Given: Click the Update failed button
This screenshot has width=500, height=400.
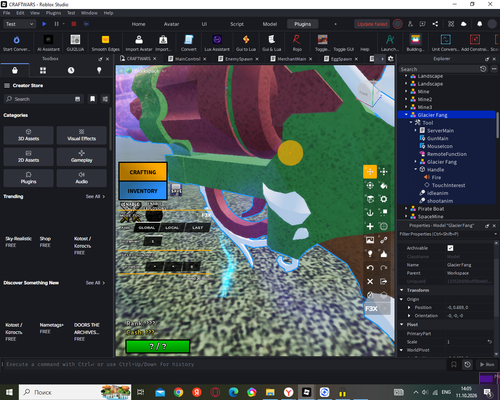Looking at the screenshot, I should click(x=372, y=24).
